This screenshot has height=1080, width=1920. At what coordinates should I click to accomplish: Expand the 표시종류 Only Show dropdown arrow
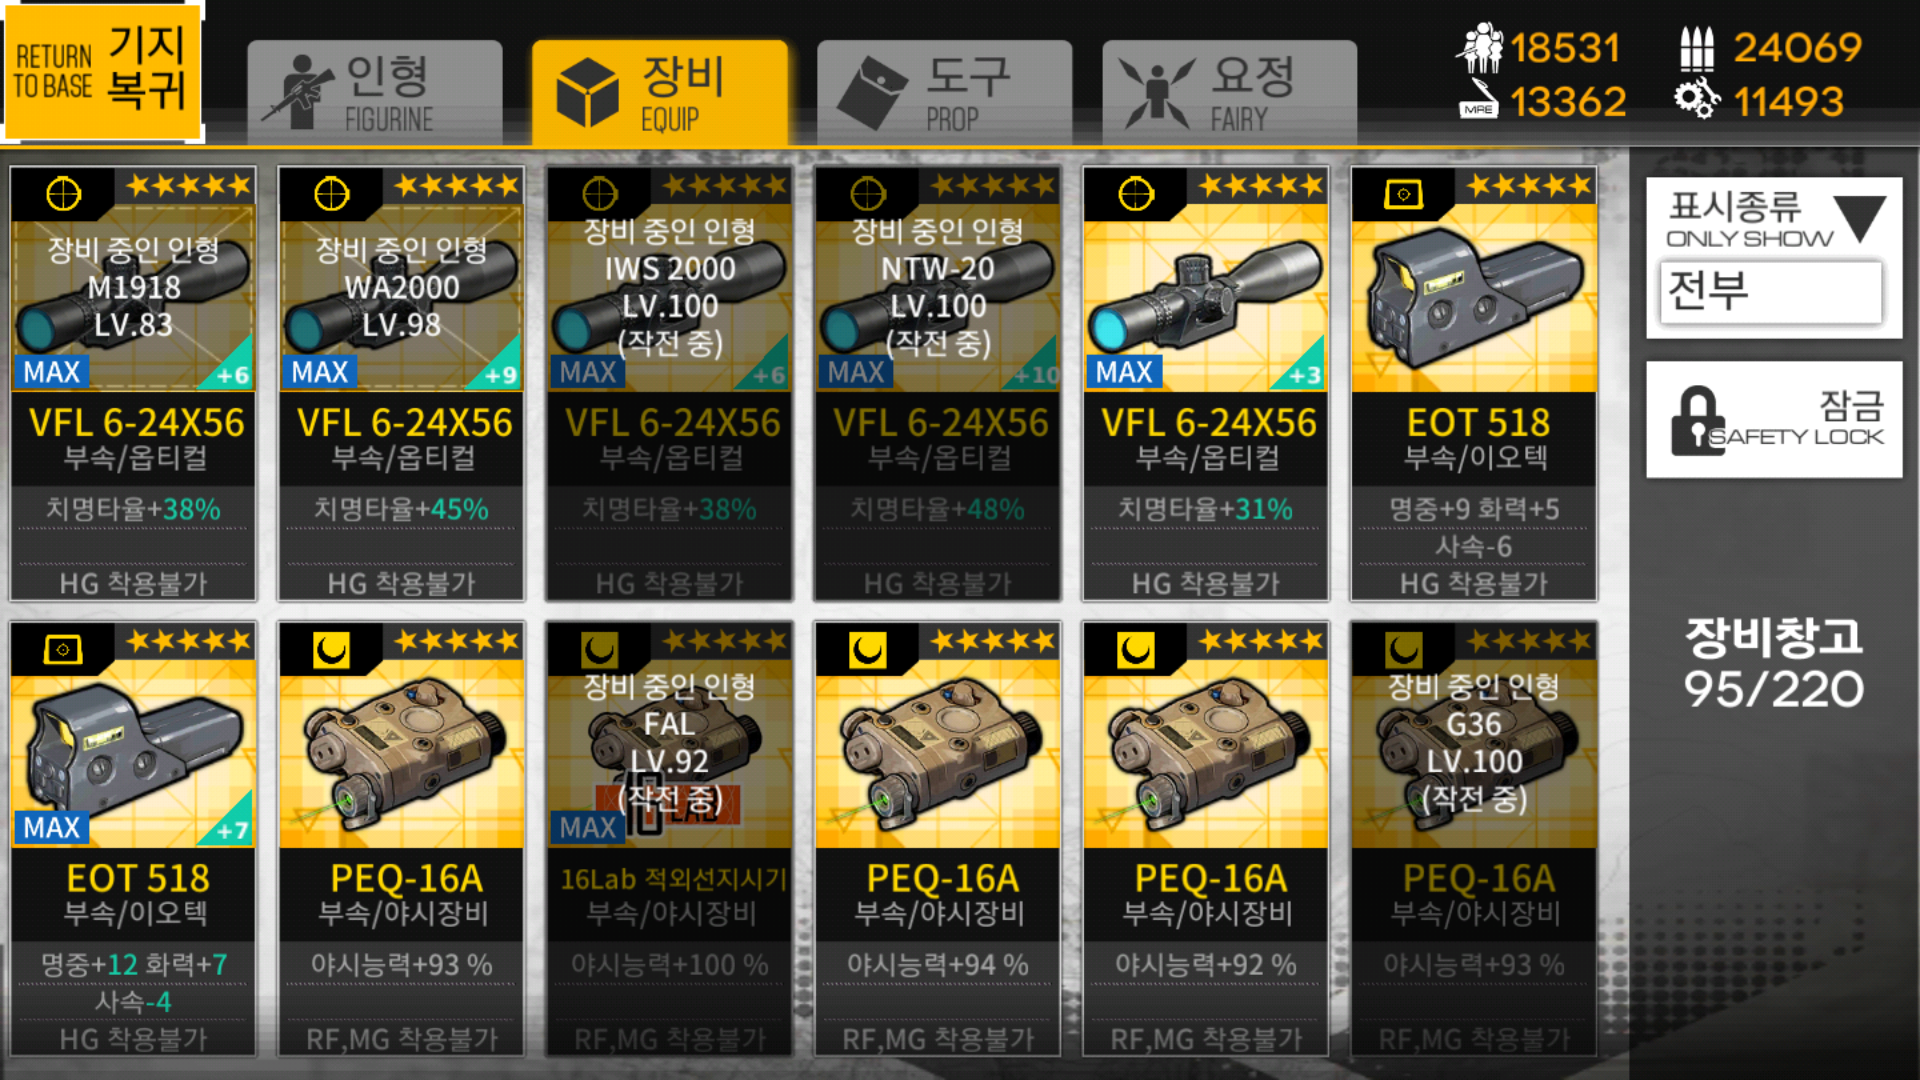coord(1859,218)
